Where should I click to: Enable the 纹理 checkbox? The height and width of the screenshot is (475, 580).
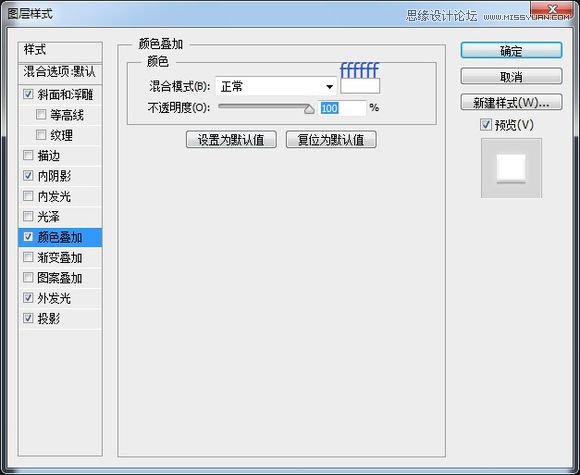click(41, 135)
